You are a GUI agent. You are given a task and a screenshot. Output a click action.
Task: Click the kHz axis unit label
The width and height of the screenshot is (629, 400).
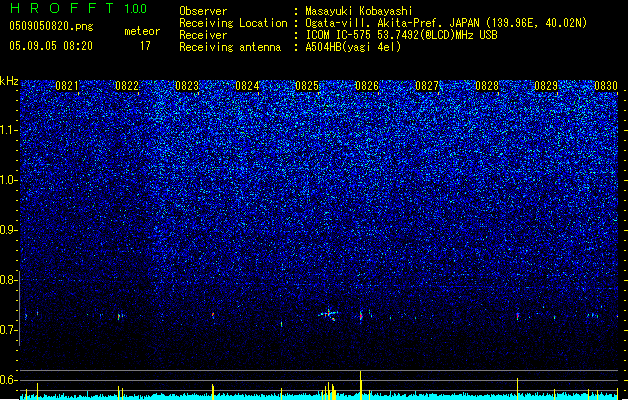click(x=9, y=81)
